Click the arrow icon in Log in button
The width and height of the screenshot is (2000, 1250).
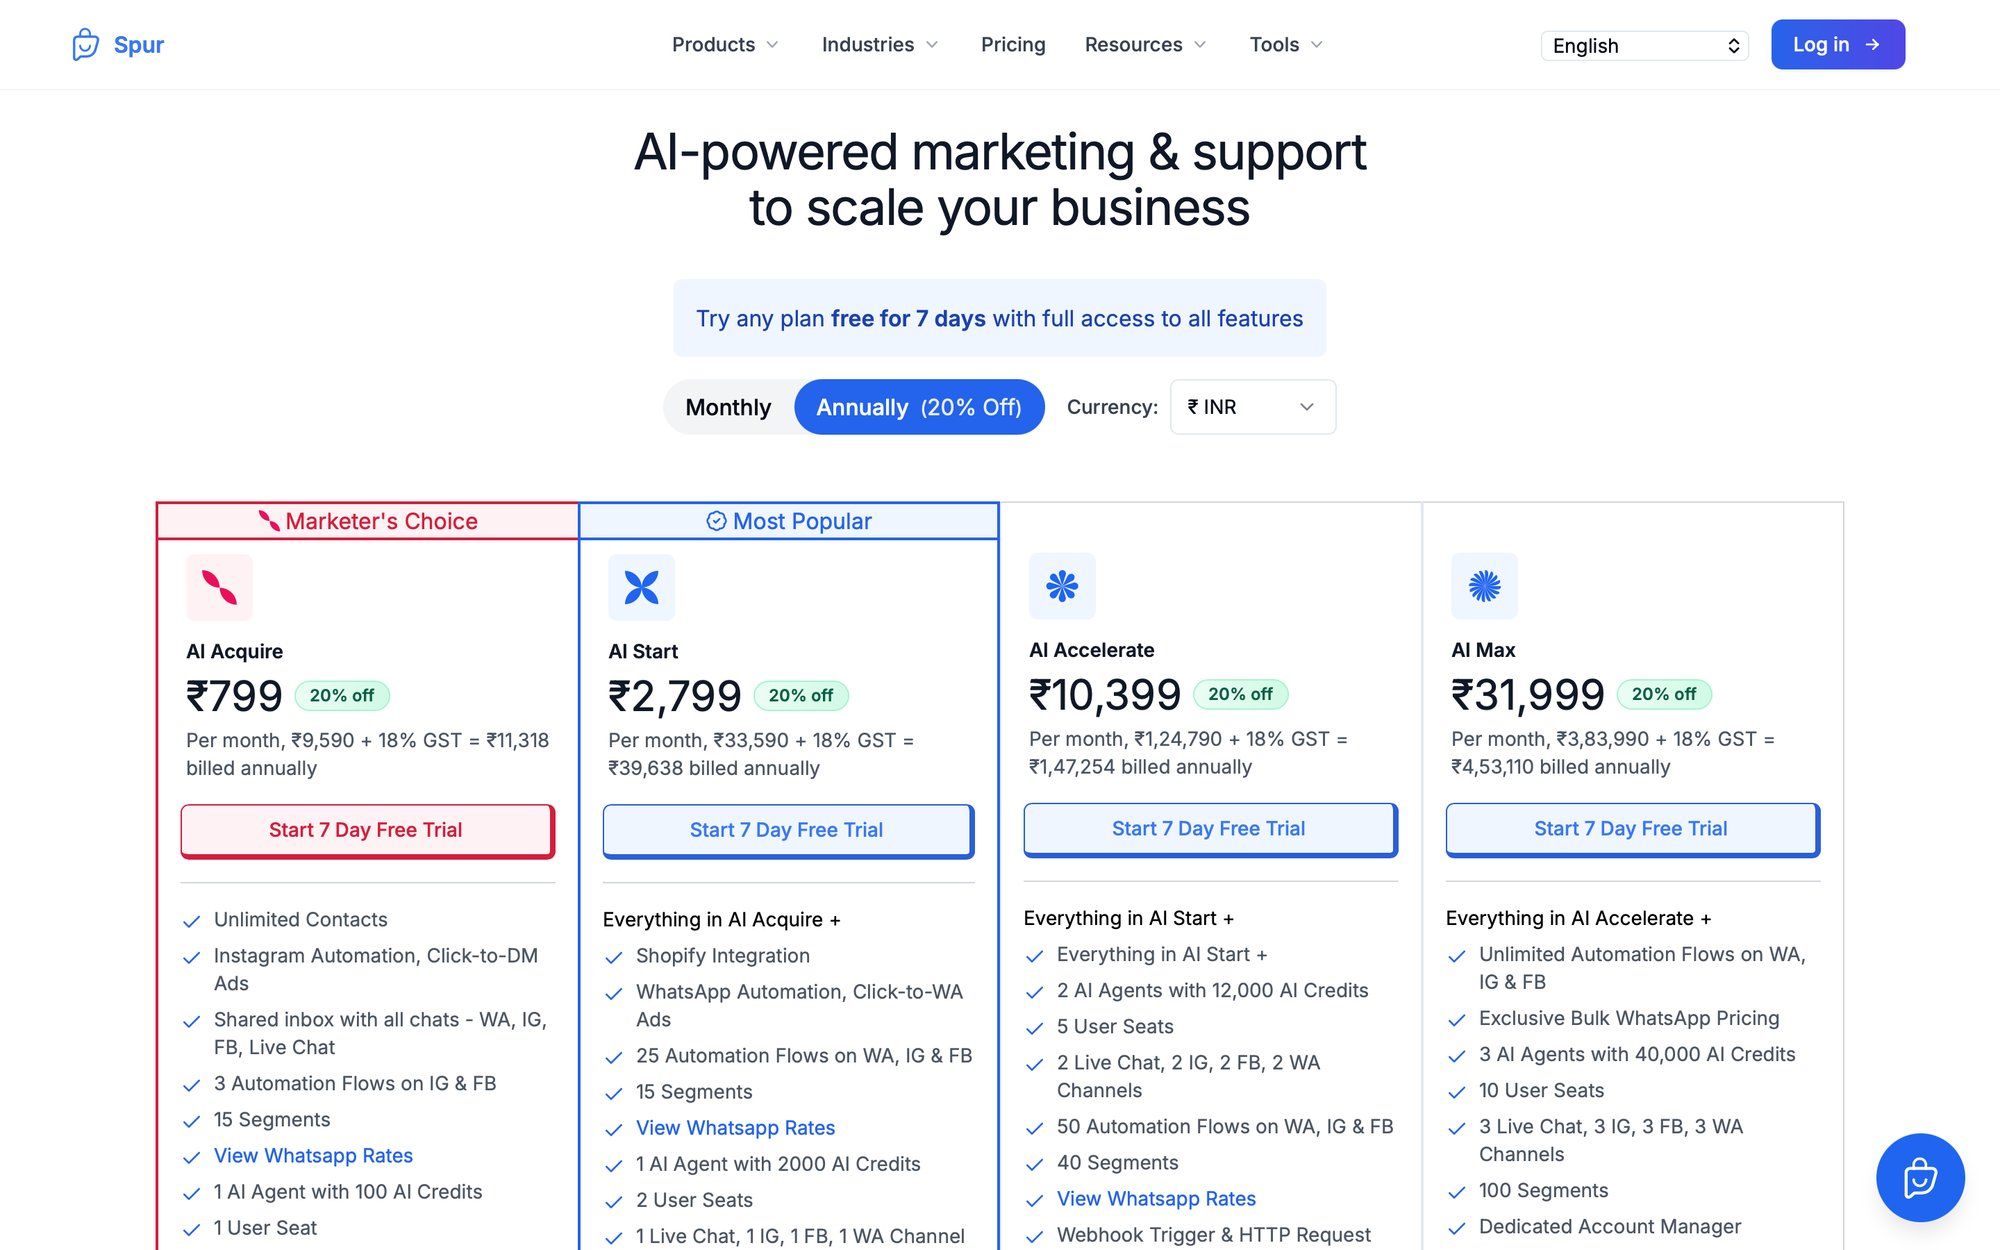[1872, 45]
